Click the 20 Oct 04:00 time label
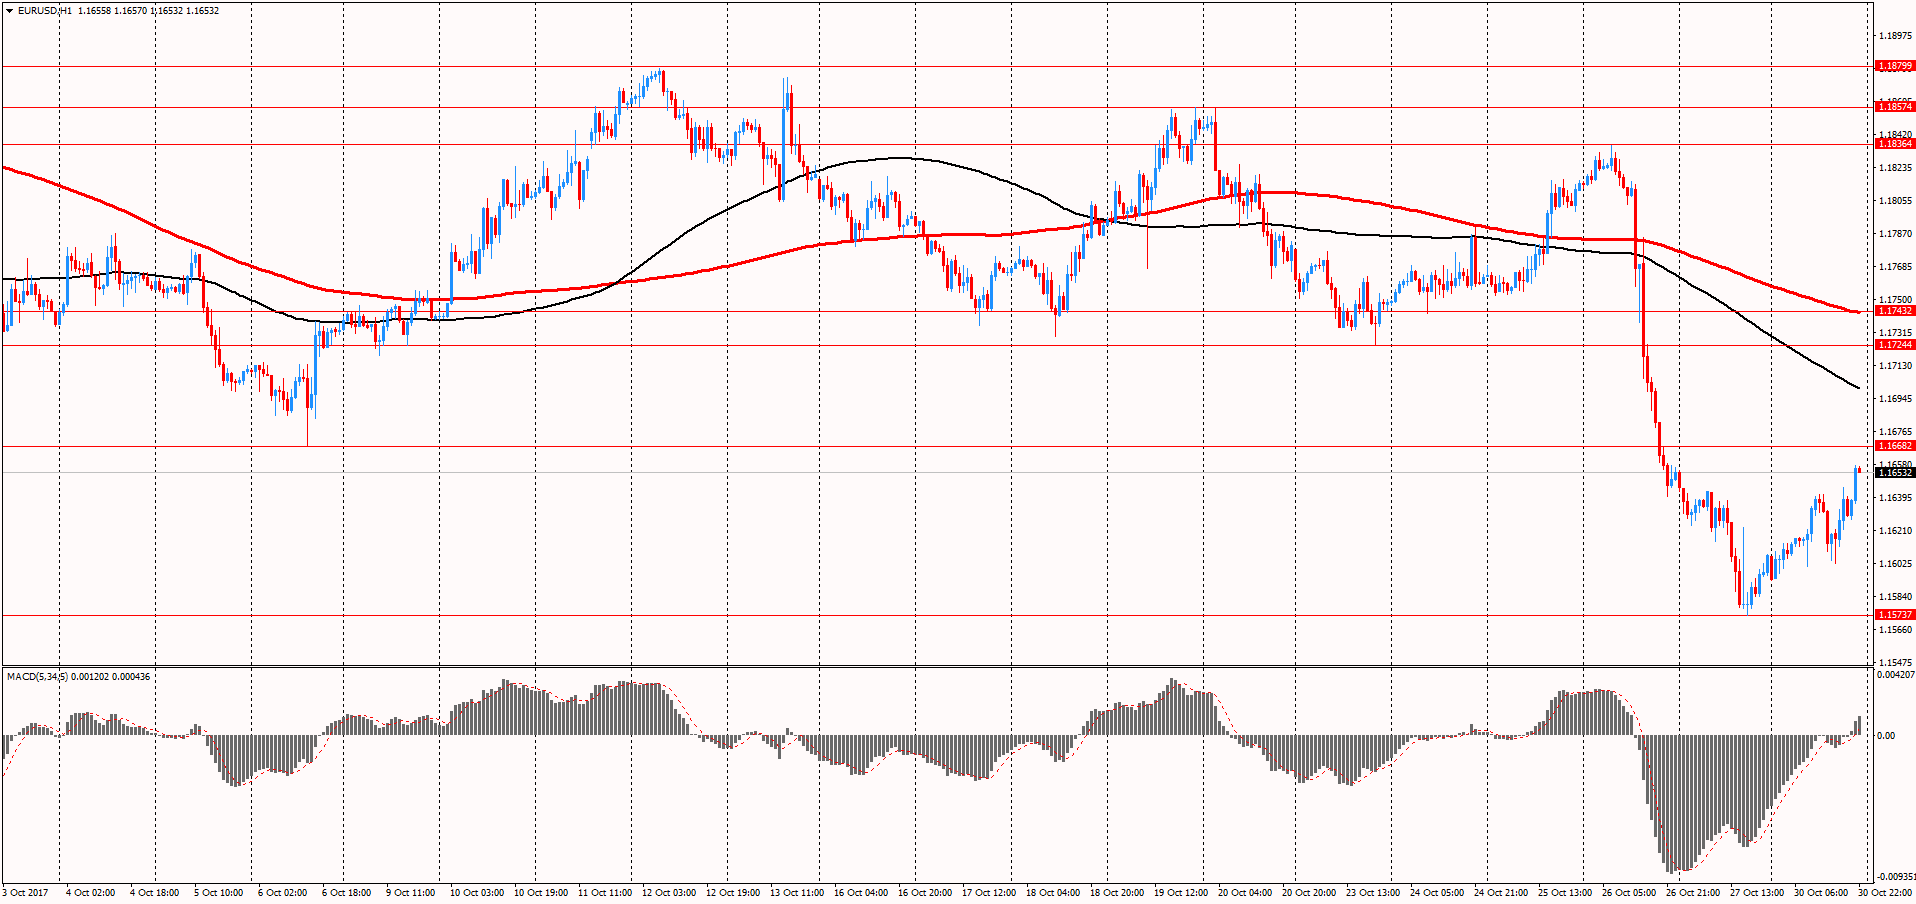1916x904 pixels. tap(1244, 892)
